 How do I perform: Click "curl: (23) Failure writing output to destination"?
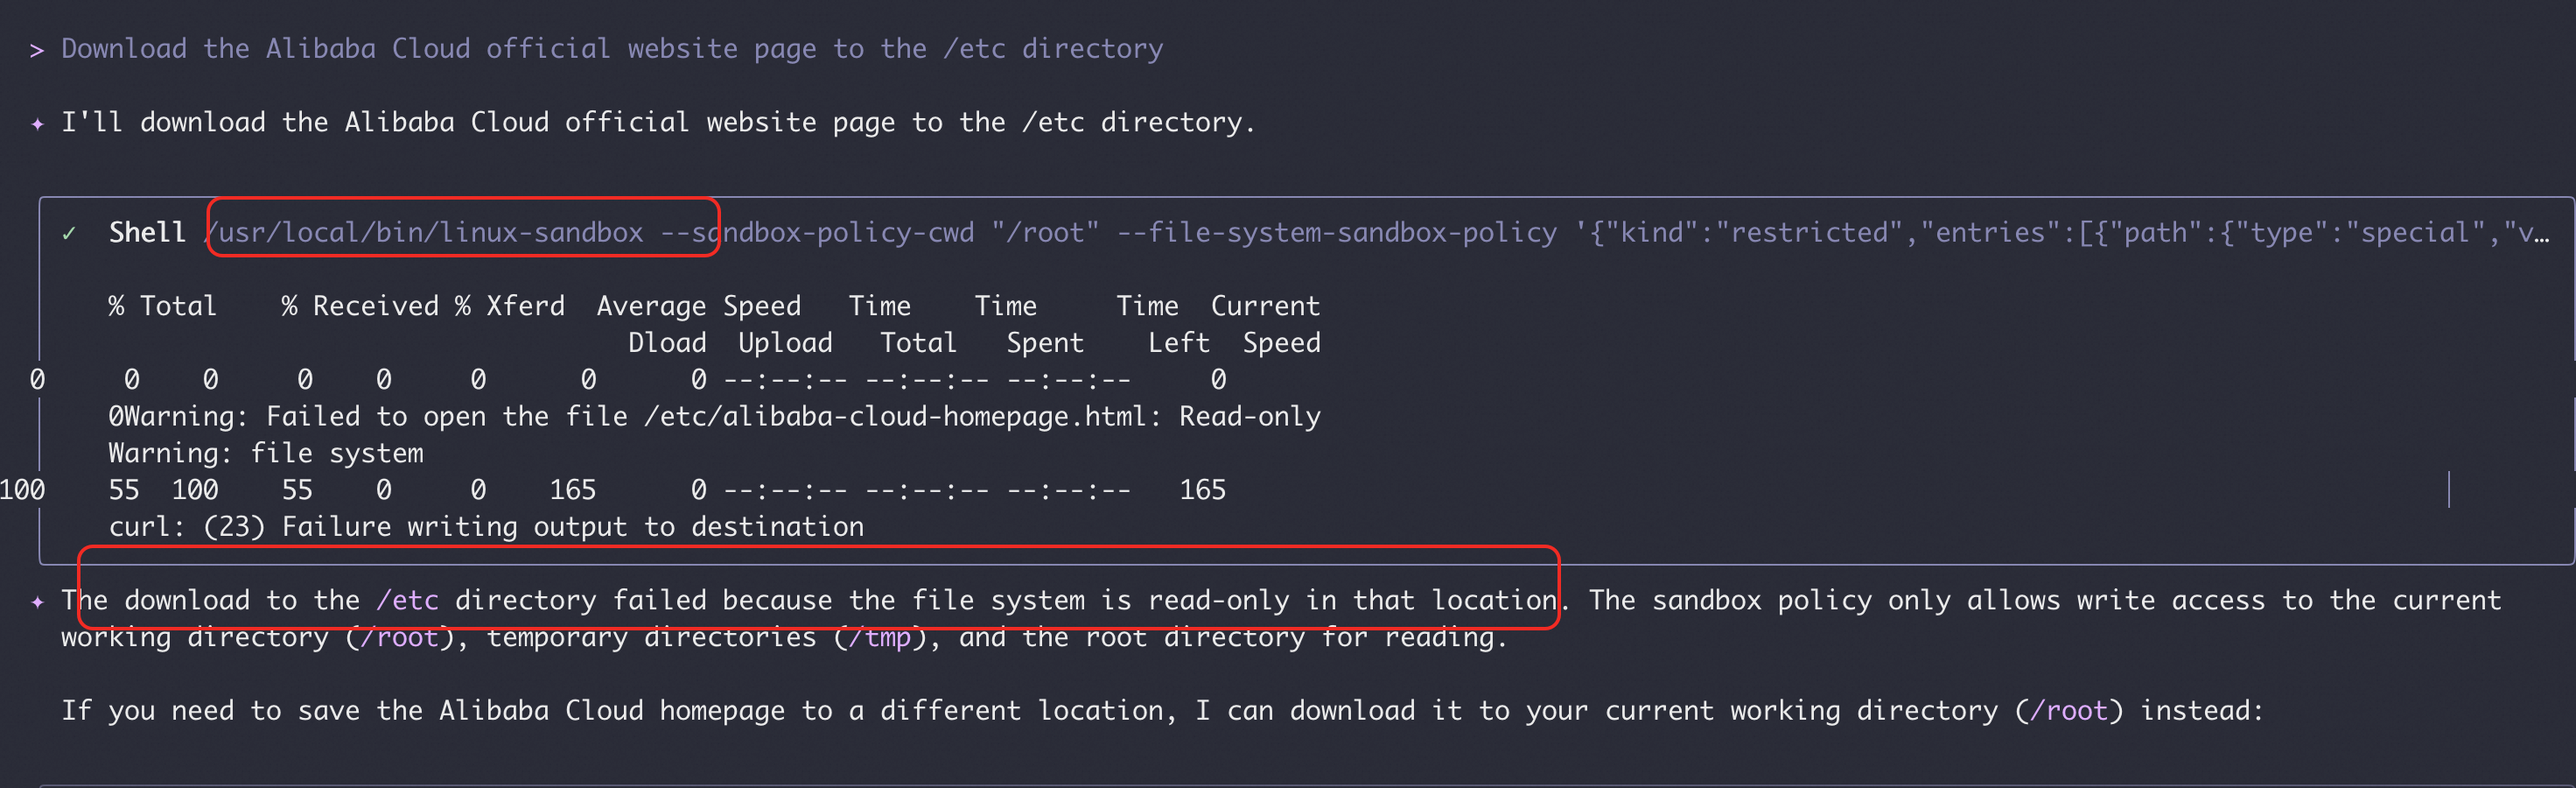click(x=486, y=527)
